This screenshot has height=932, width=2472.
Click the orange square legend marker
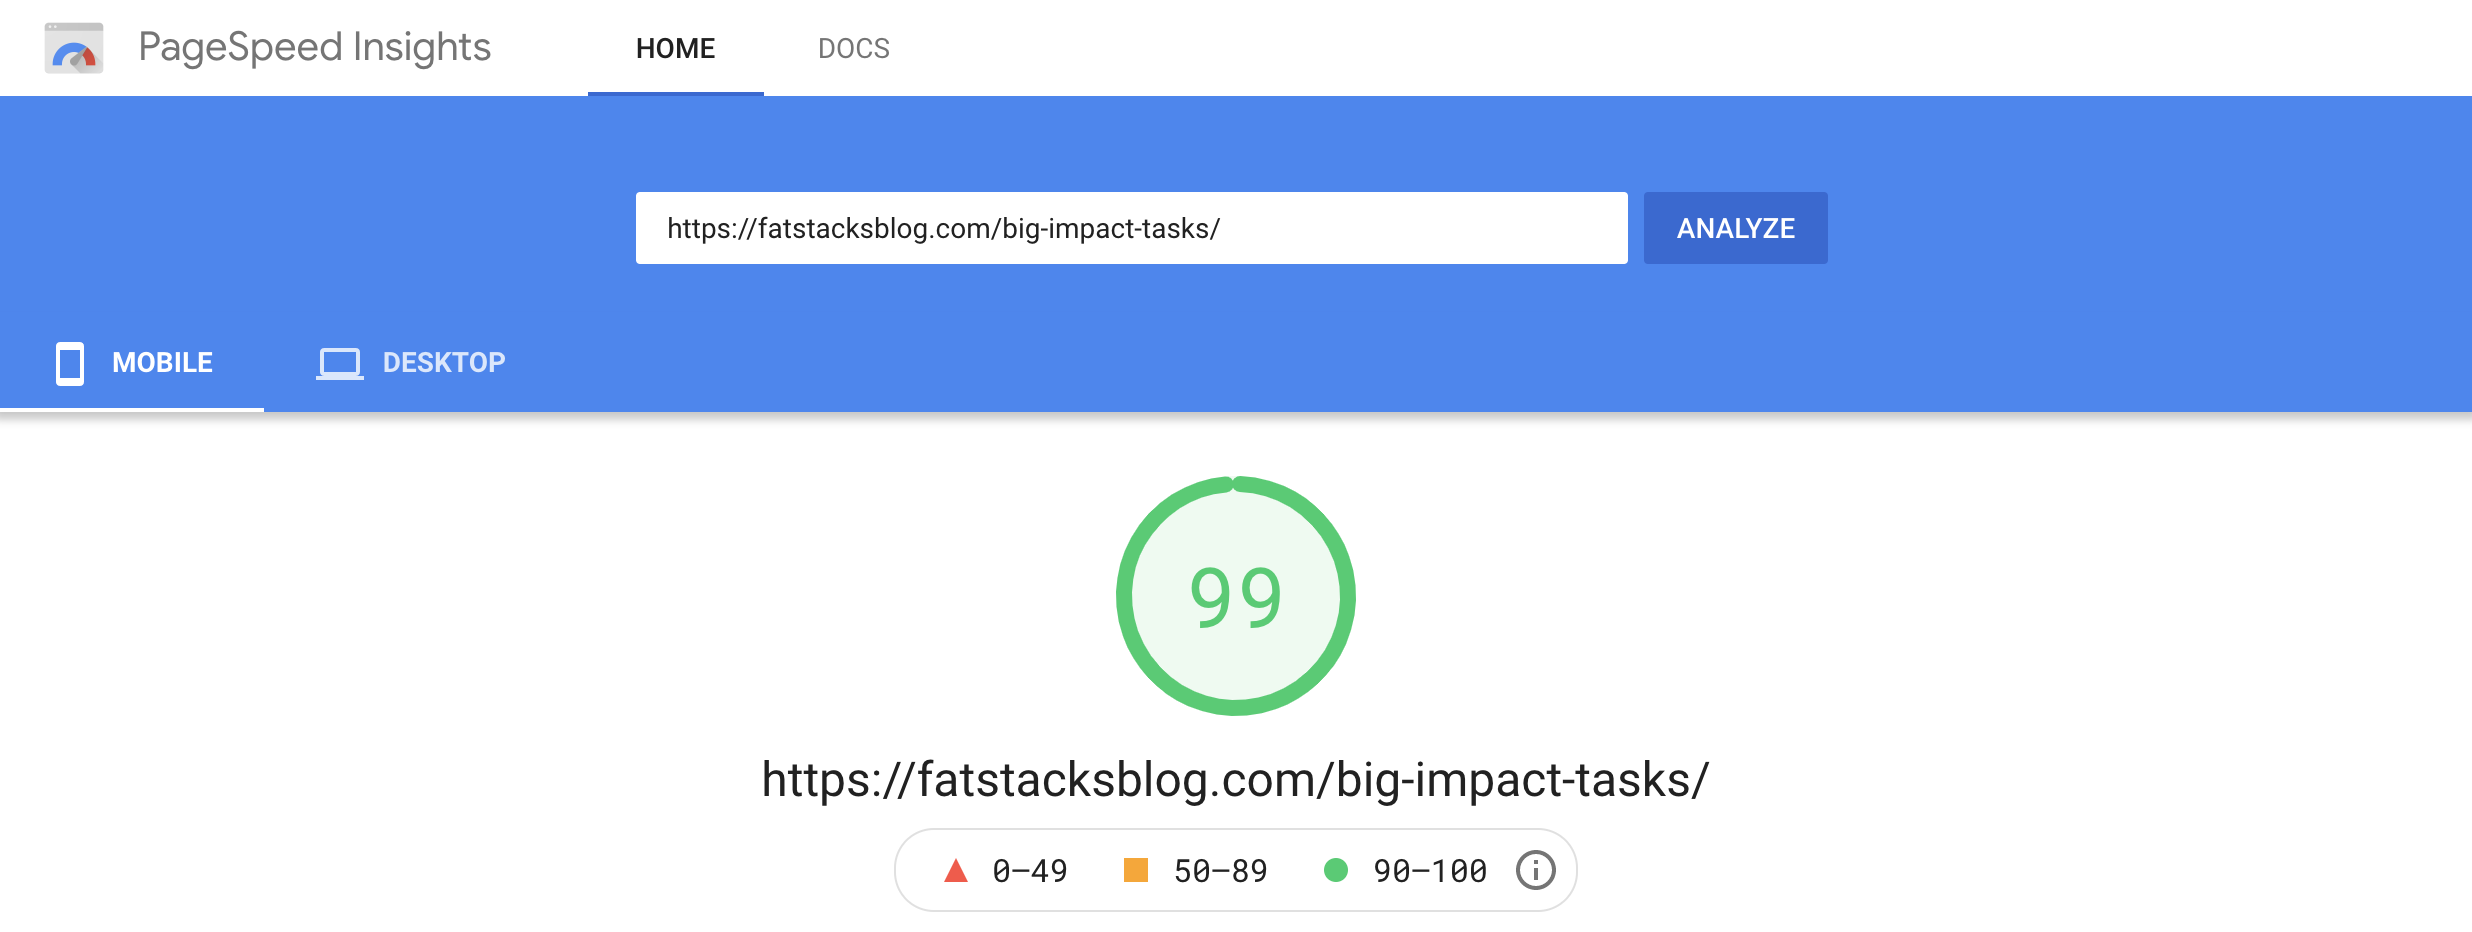[x=1136, y=870]
